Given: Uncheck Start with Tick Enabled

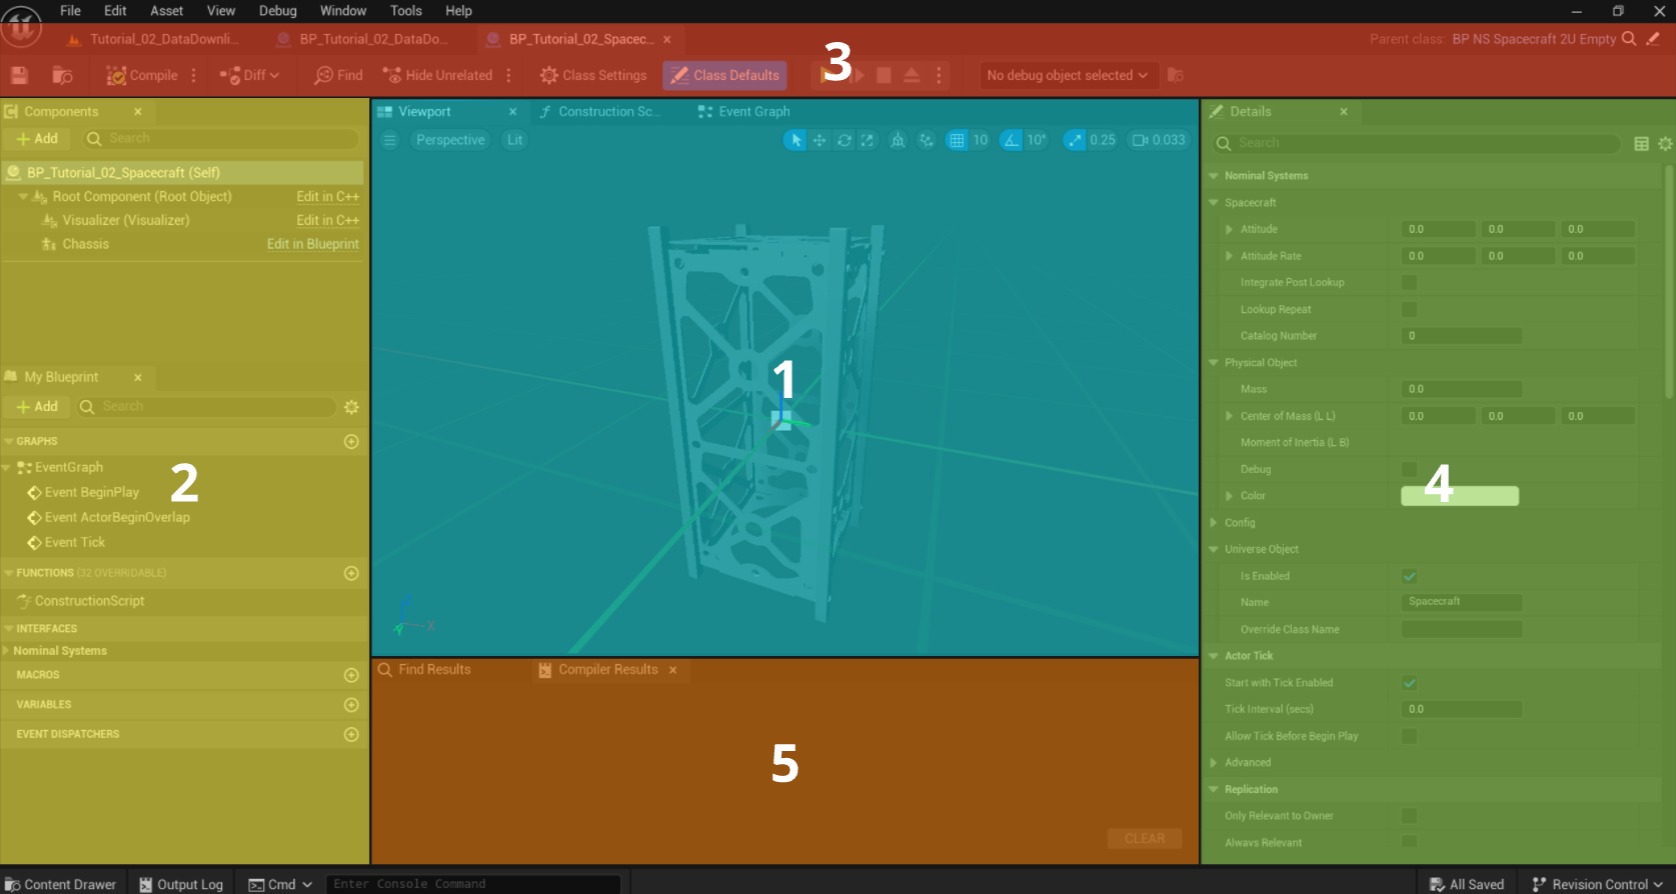Looking at the screenshot, I should [1409, 683].
